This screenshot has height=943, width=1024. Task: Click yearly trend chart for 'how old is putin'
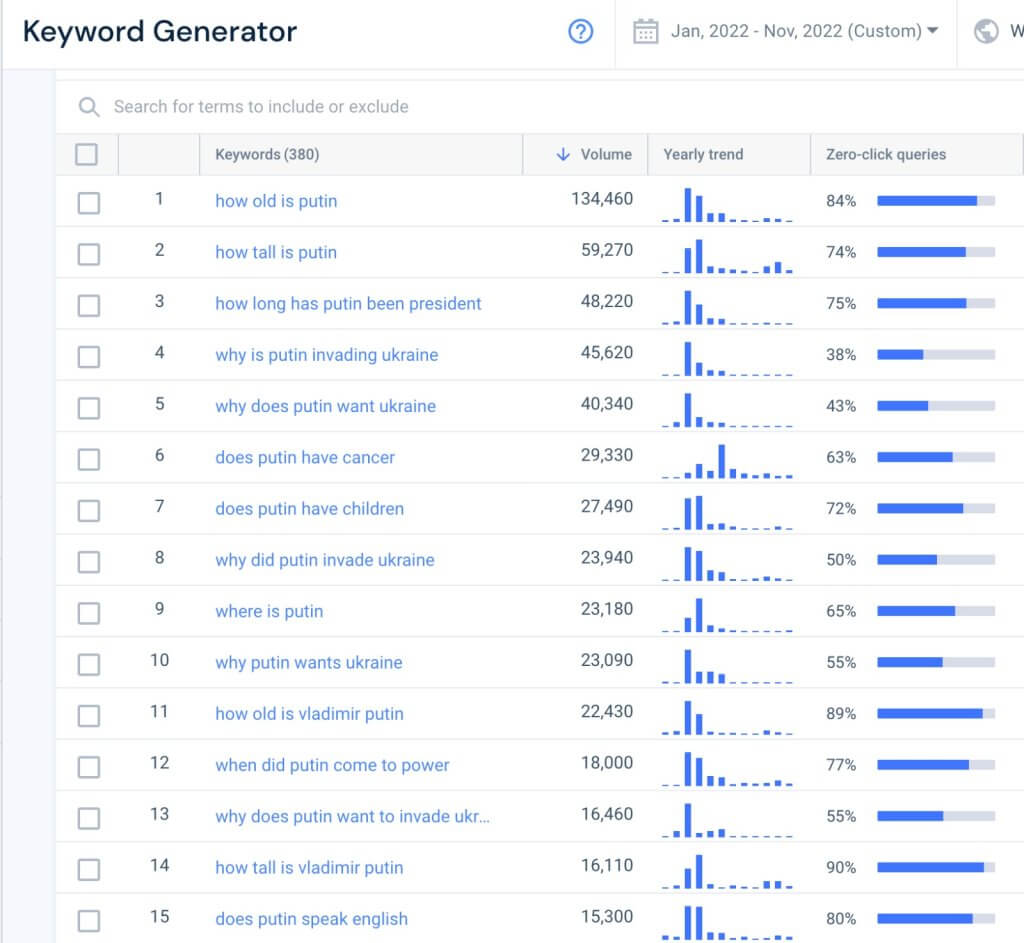pos(727,203)
